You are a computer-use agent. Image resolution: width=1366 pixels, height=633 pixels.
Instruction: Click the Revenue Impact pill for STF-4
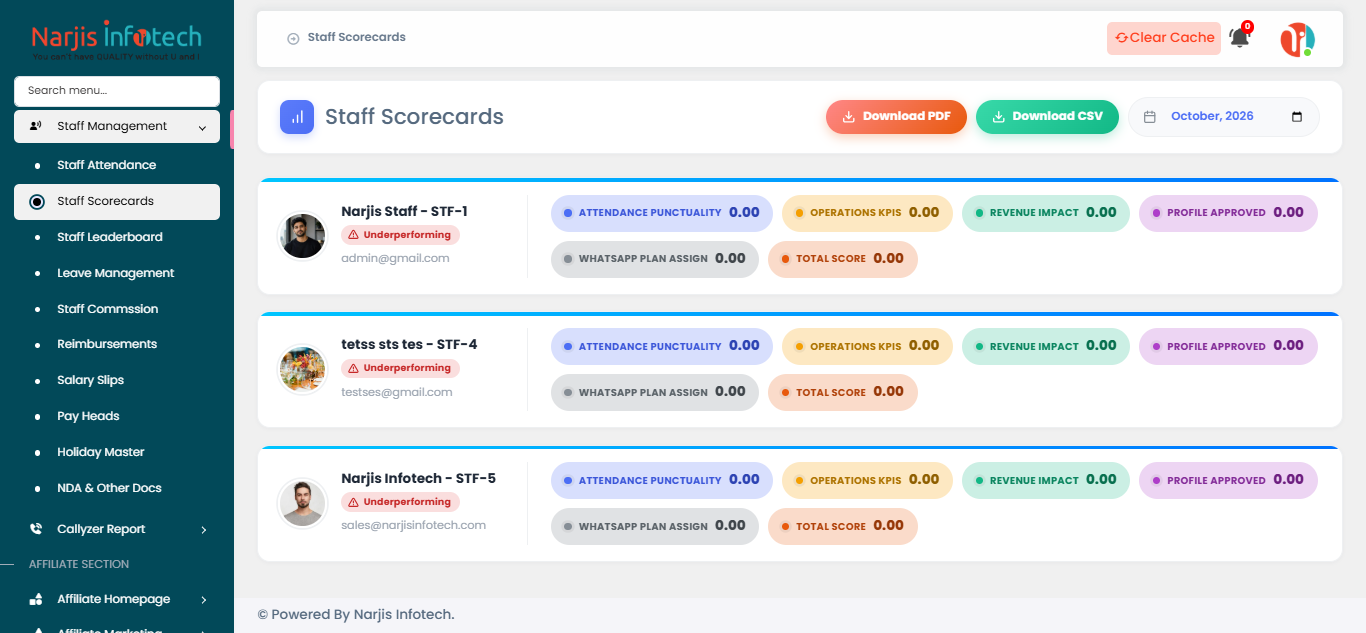point(1046,346)
